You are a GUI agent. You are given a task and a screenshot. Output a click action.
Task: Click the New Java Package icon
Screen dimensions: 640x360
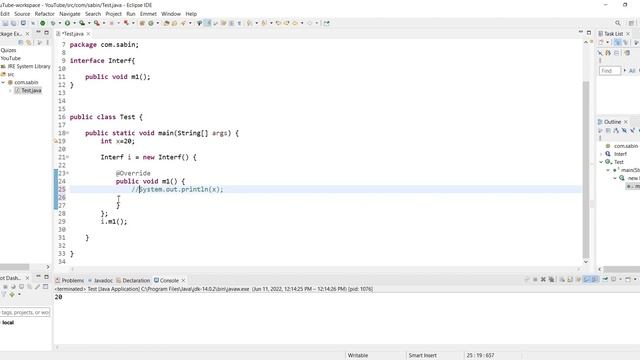coord(142,23)
